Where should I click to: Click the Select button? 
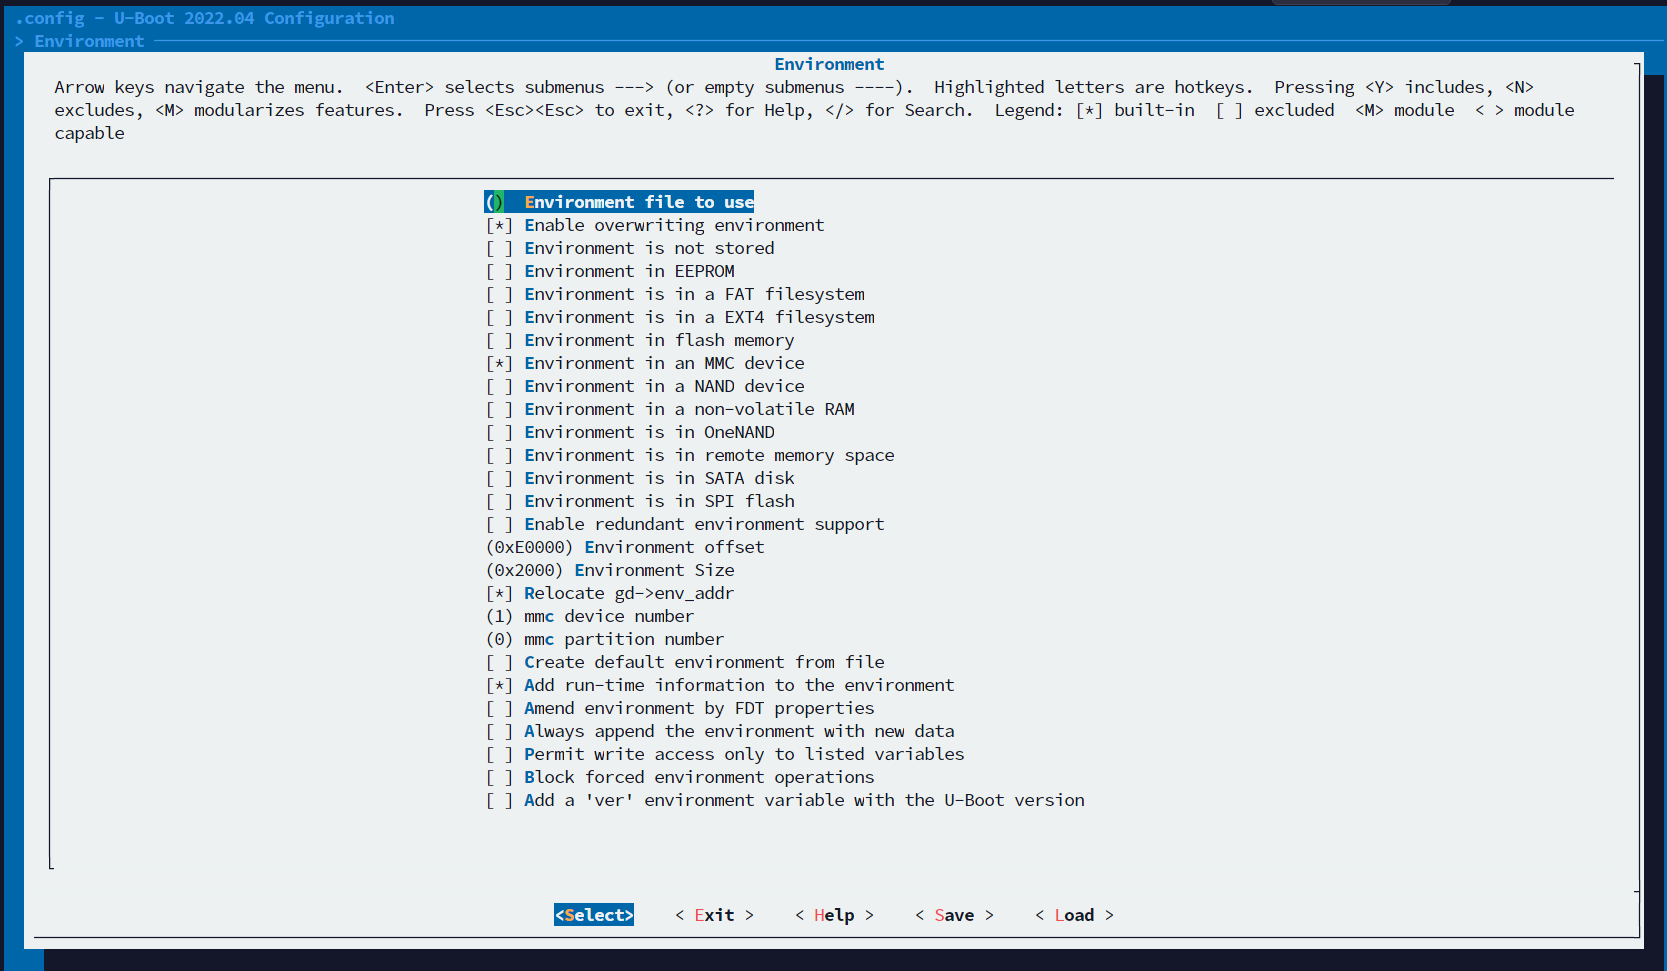pyautogui.click(x=594, y=915)
